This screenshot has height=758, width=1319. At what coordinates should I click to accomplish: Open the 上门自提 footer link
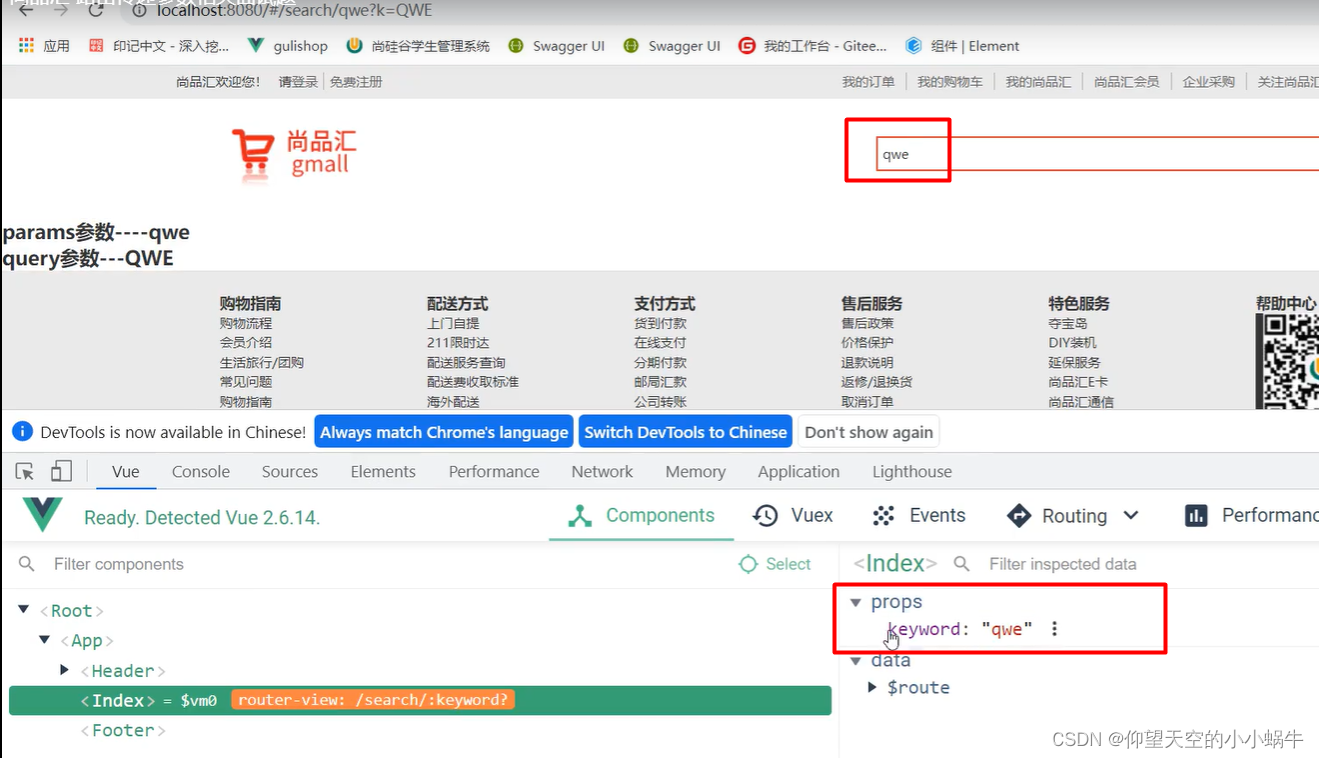[x=453, y=323]
